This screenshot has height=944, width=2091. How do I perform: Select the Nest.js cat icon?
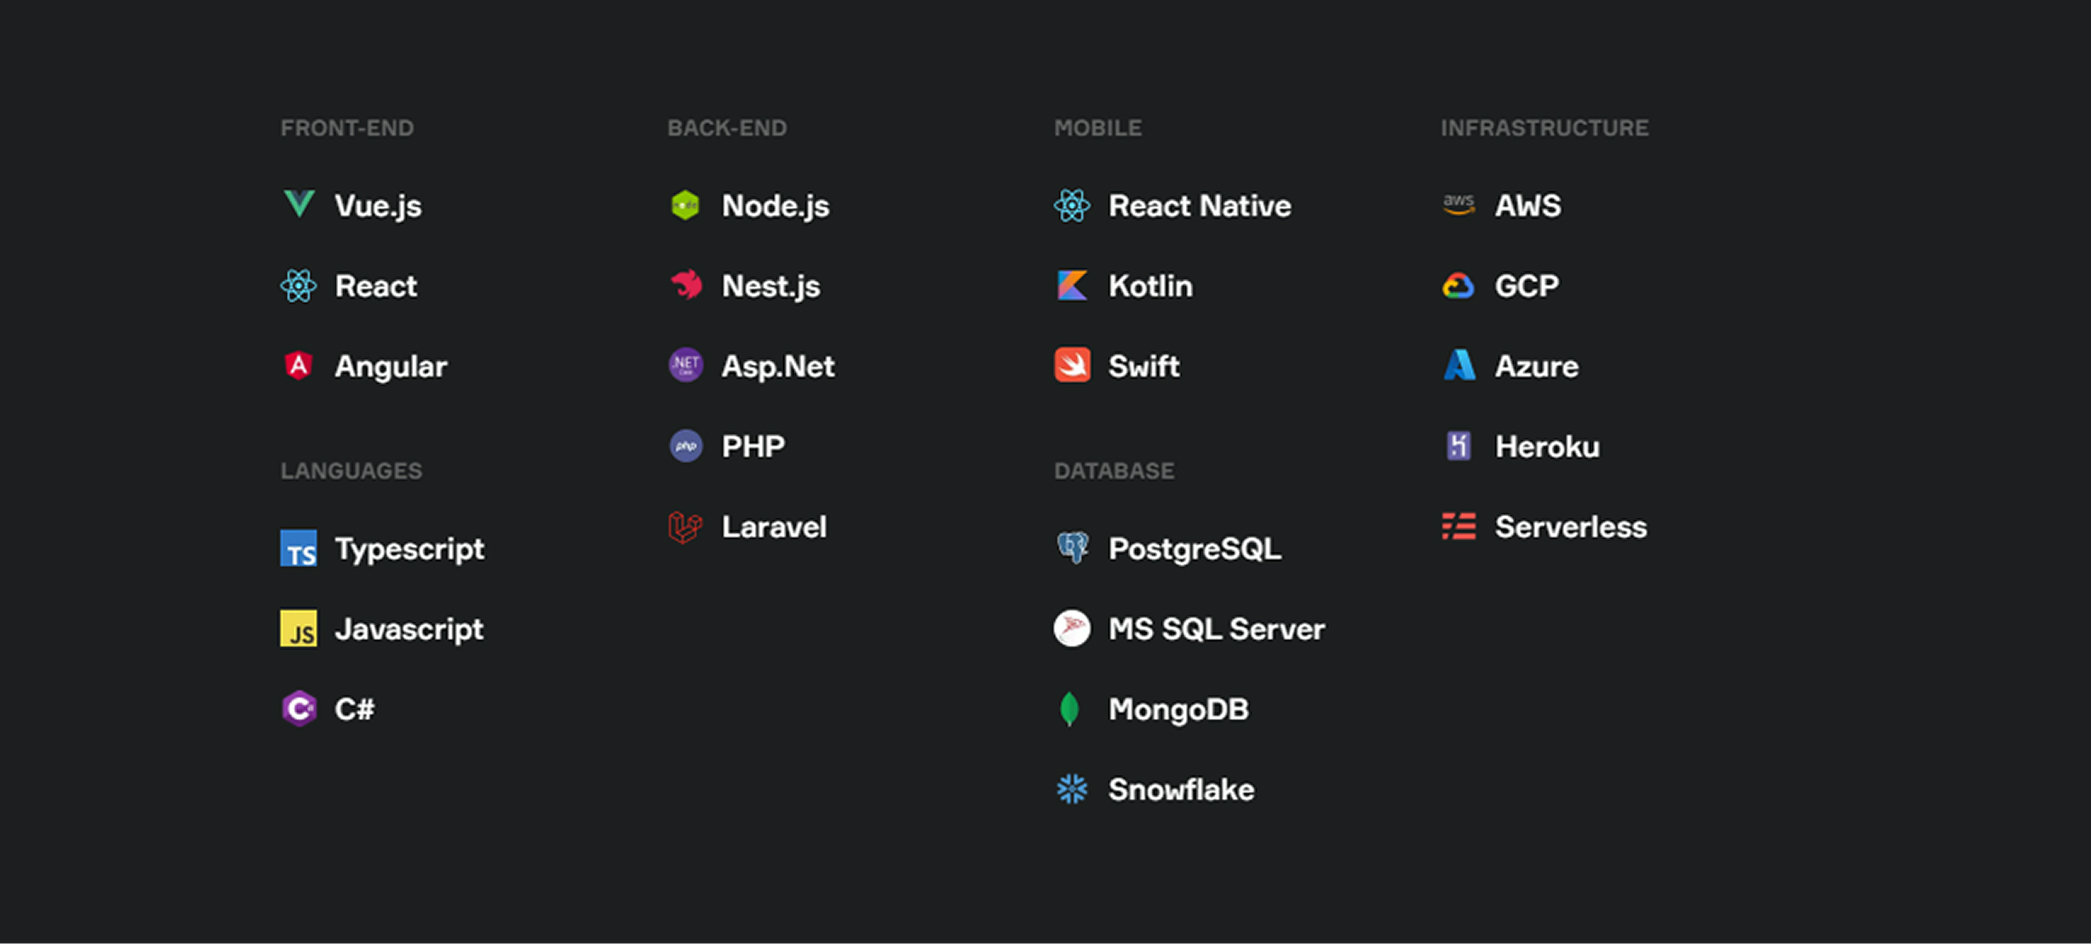point(686,286)
